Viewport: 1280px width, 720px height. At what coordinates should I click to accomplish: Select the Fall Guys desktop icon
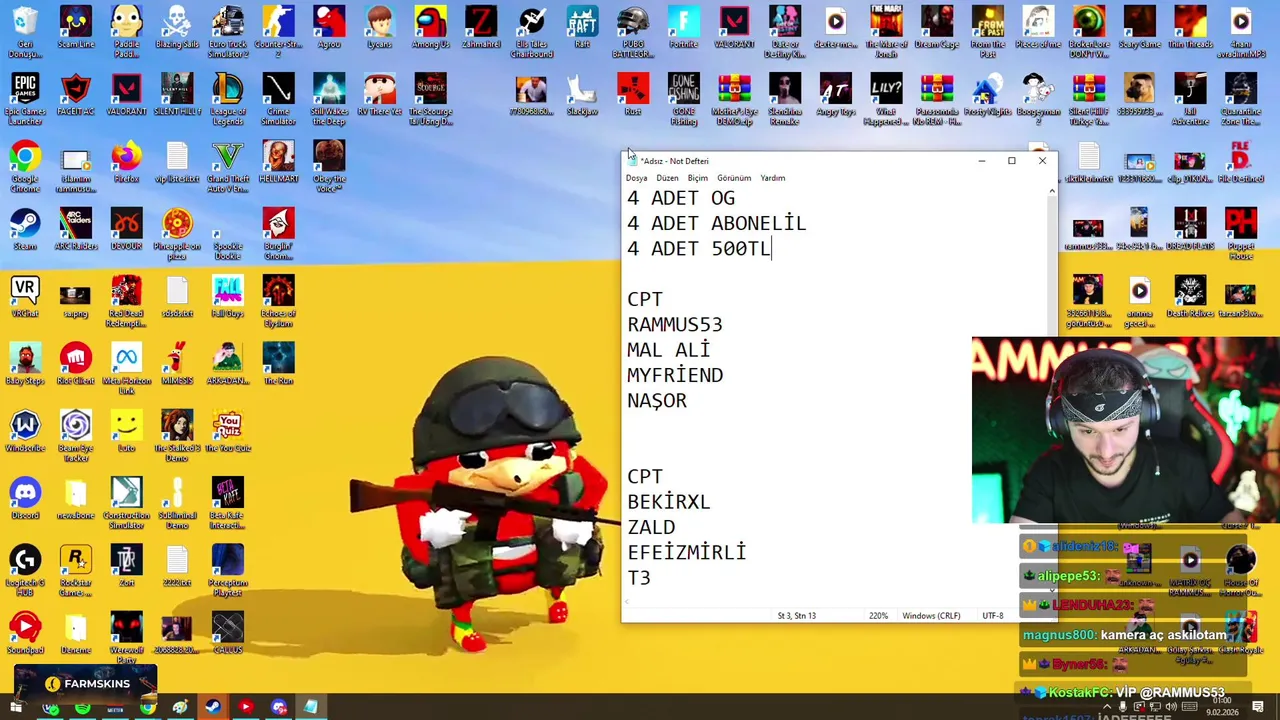[x=228, y=297]
